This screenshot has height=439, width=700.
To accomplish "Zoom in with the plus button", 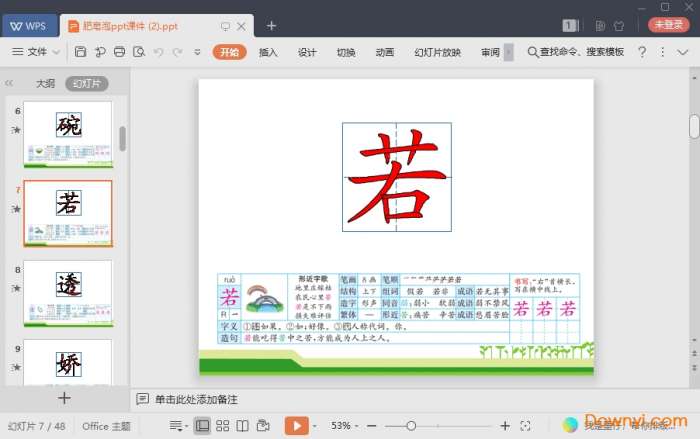I will pyautogui.click(x=505, y=426).
